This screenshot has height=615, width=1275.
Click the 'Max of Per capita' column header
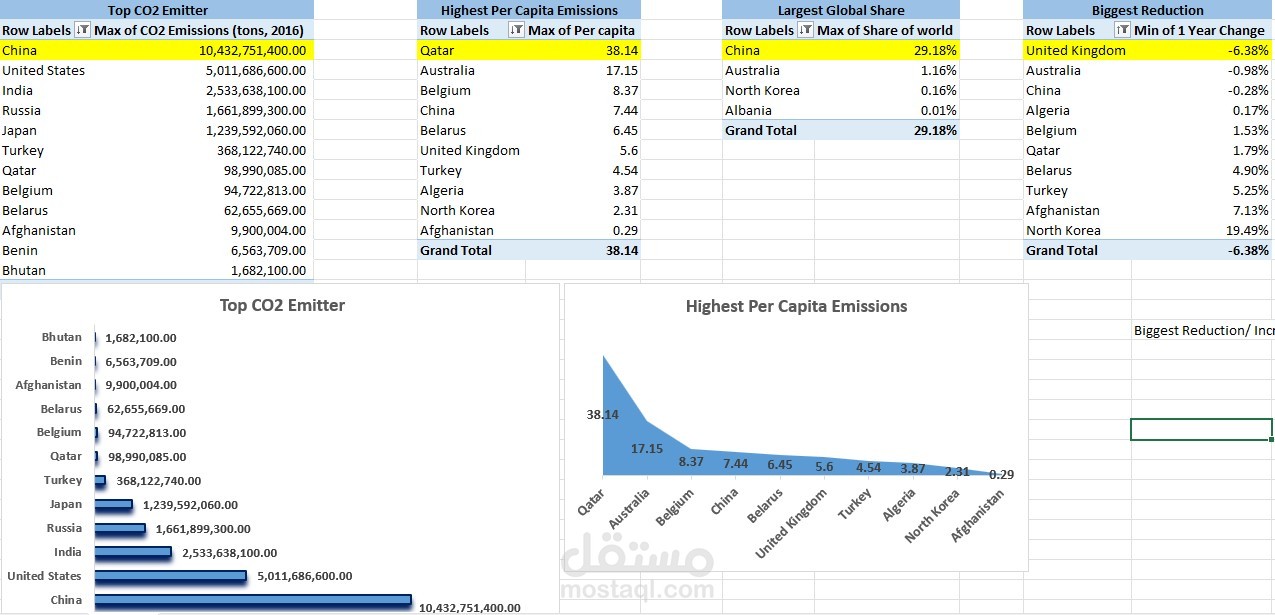583,30
